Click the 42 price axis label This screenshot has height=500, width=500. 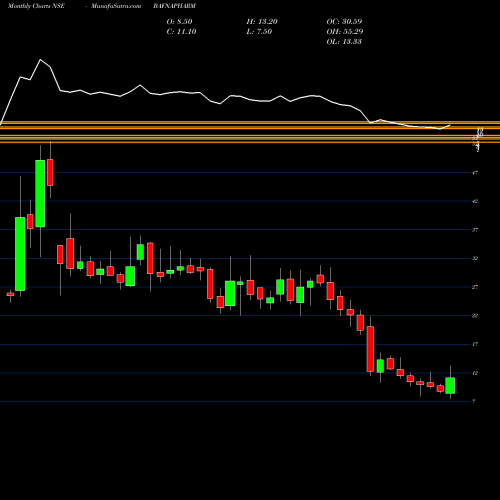coord(475,201)
